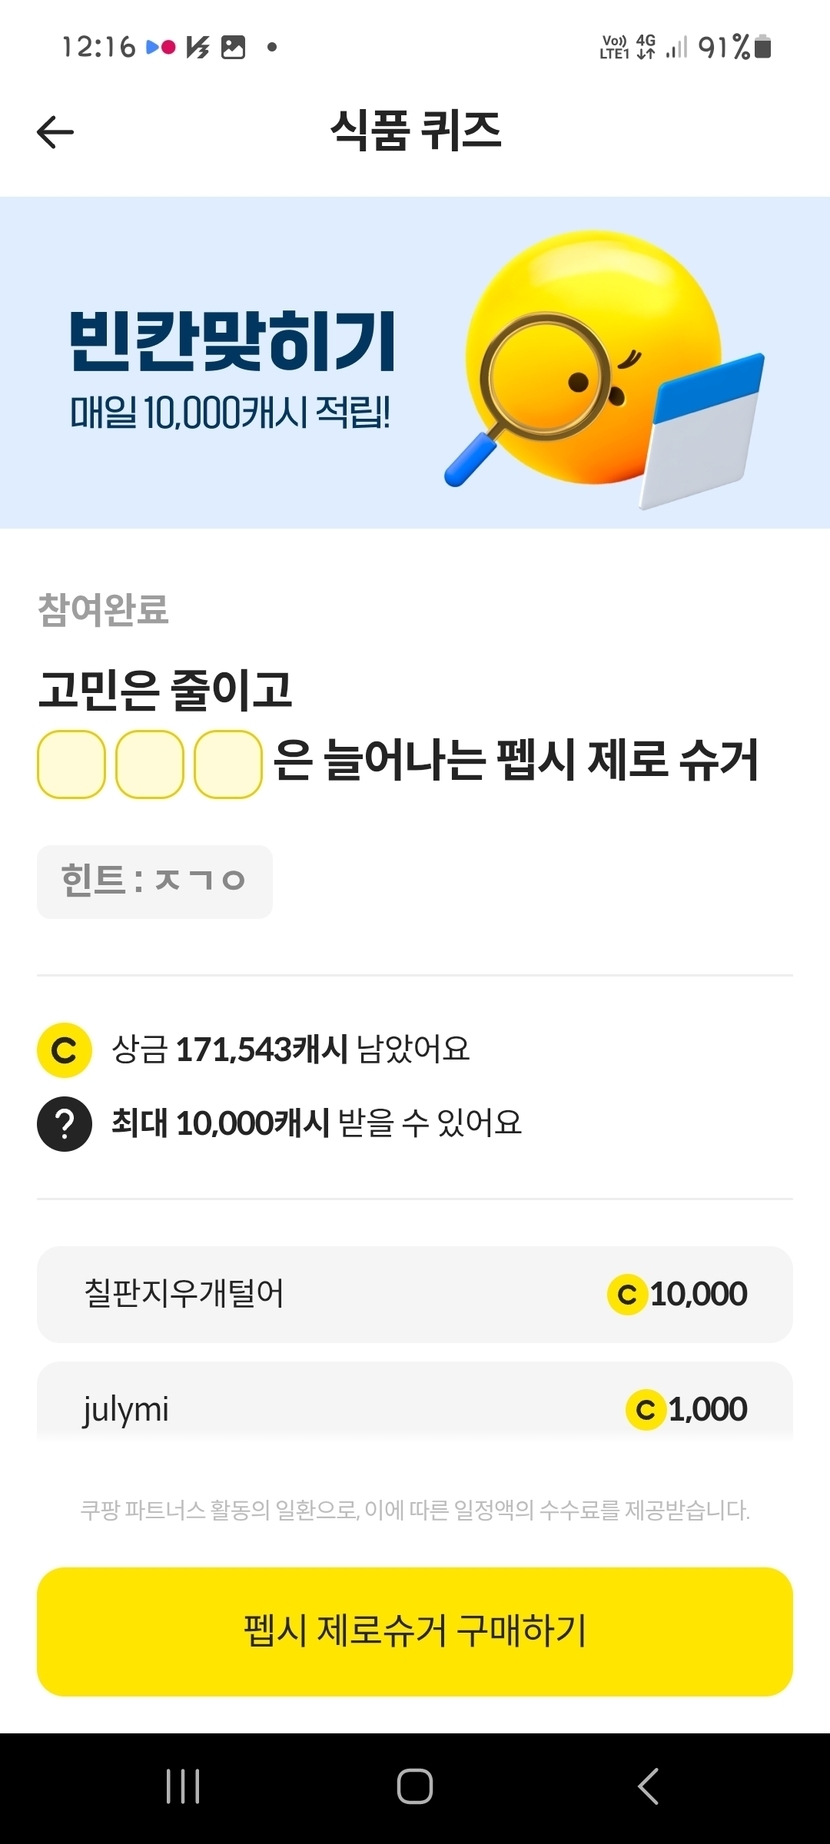This screenshot has width=830, height=1844.
Task: Tap the 힌트 ㅈㄱㅇ hint chip
Action: [154, 881]
